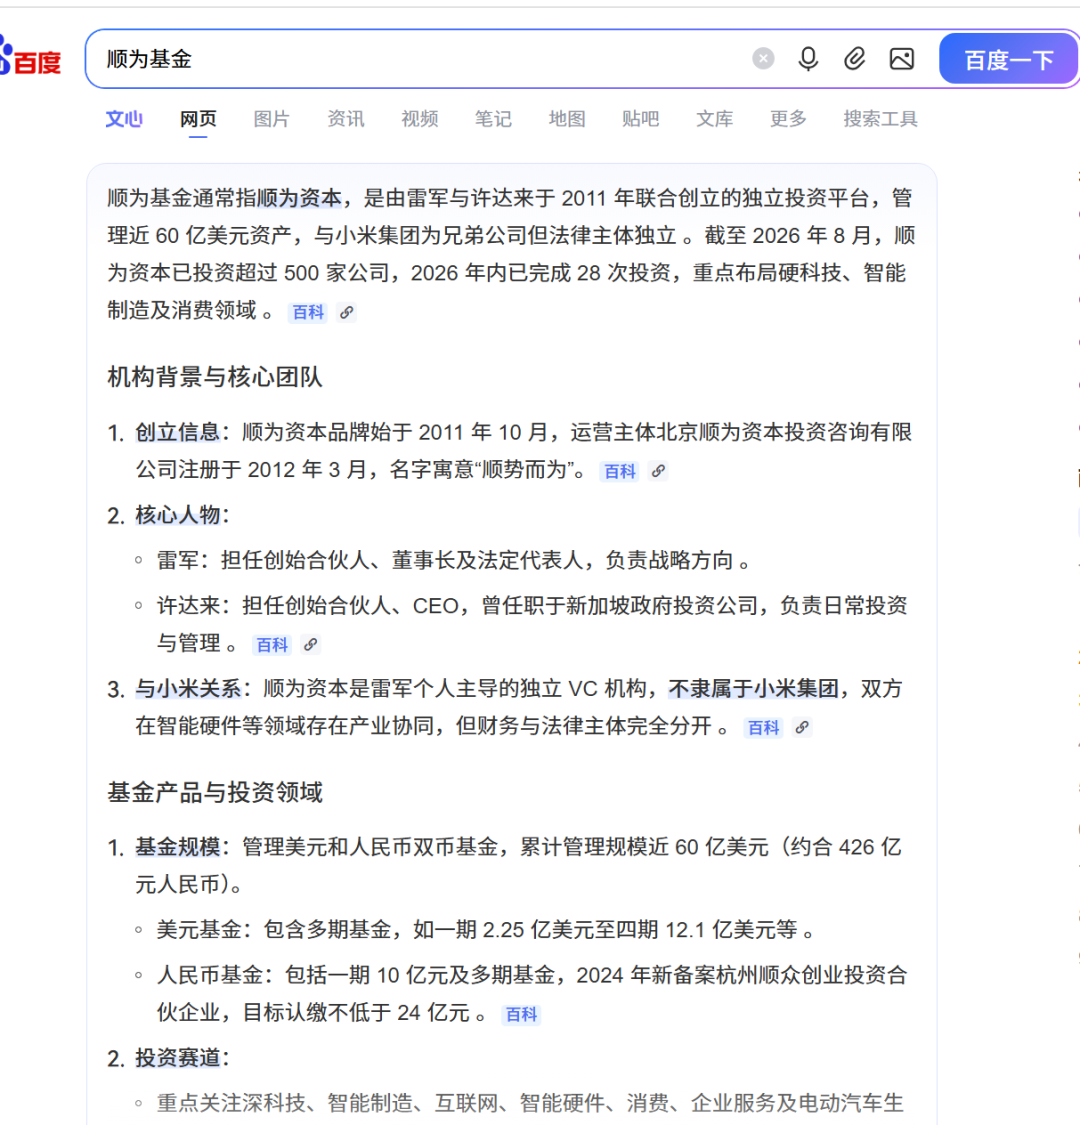The height and width of the screenshot is (1125, 1080).
Task: Click the 核心人物 list label
Action: tap(177, 514)
